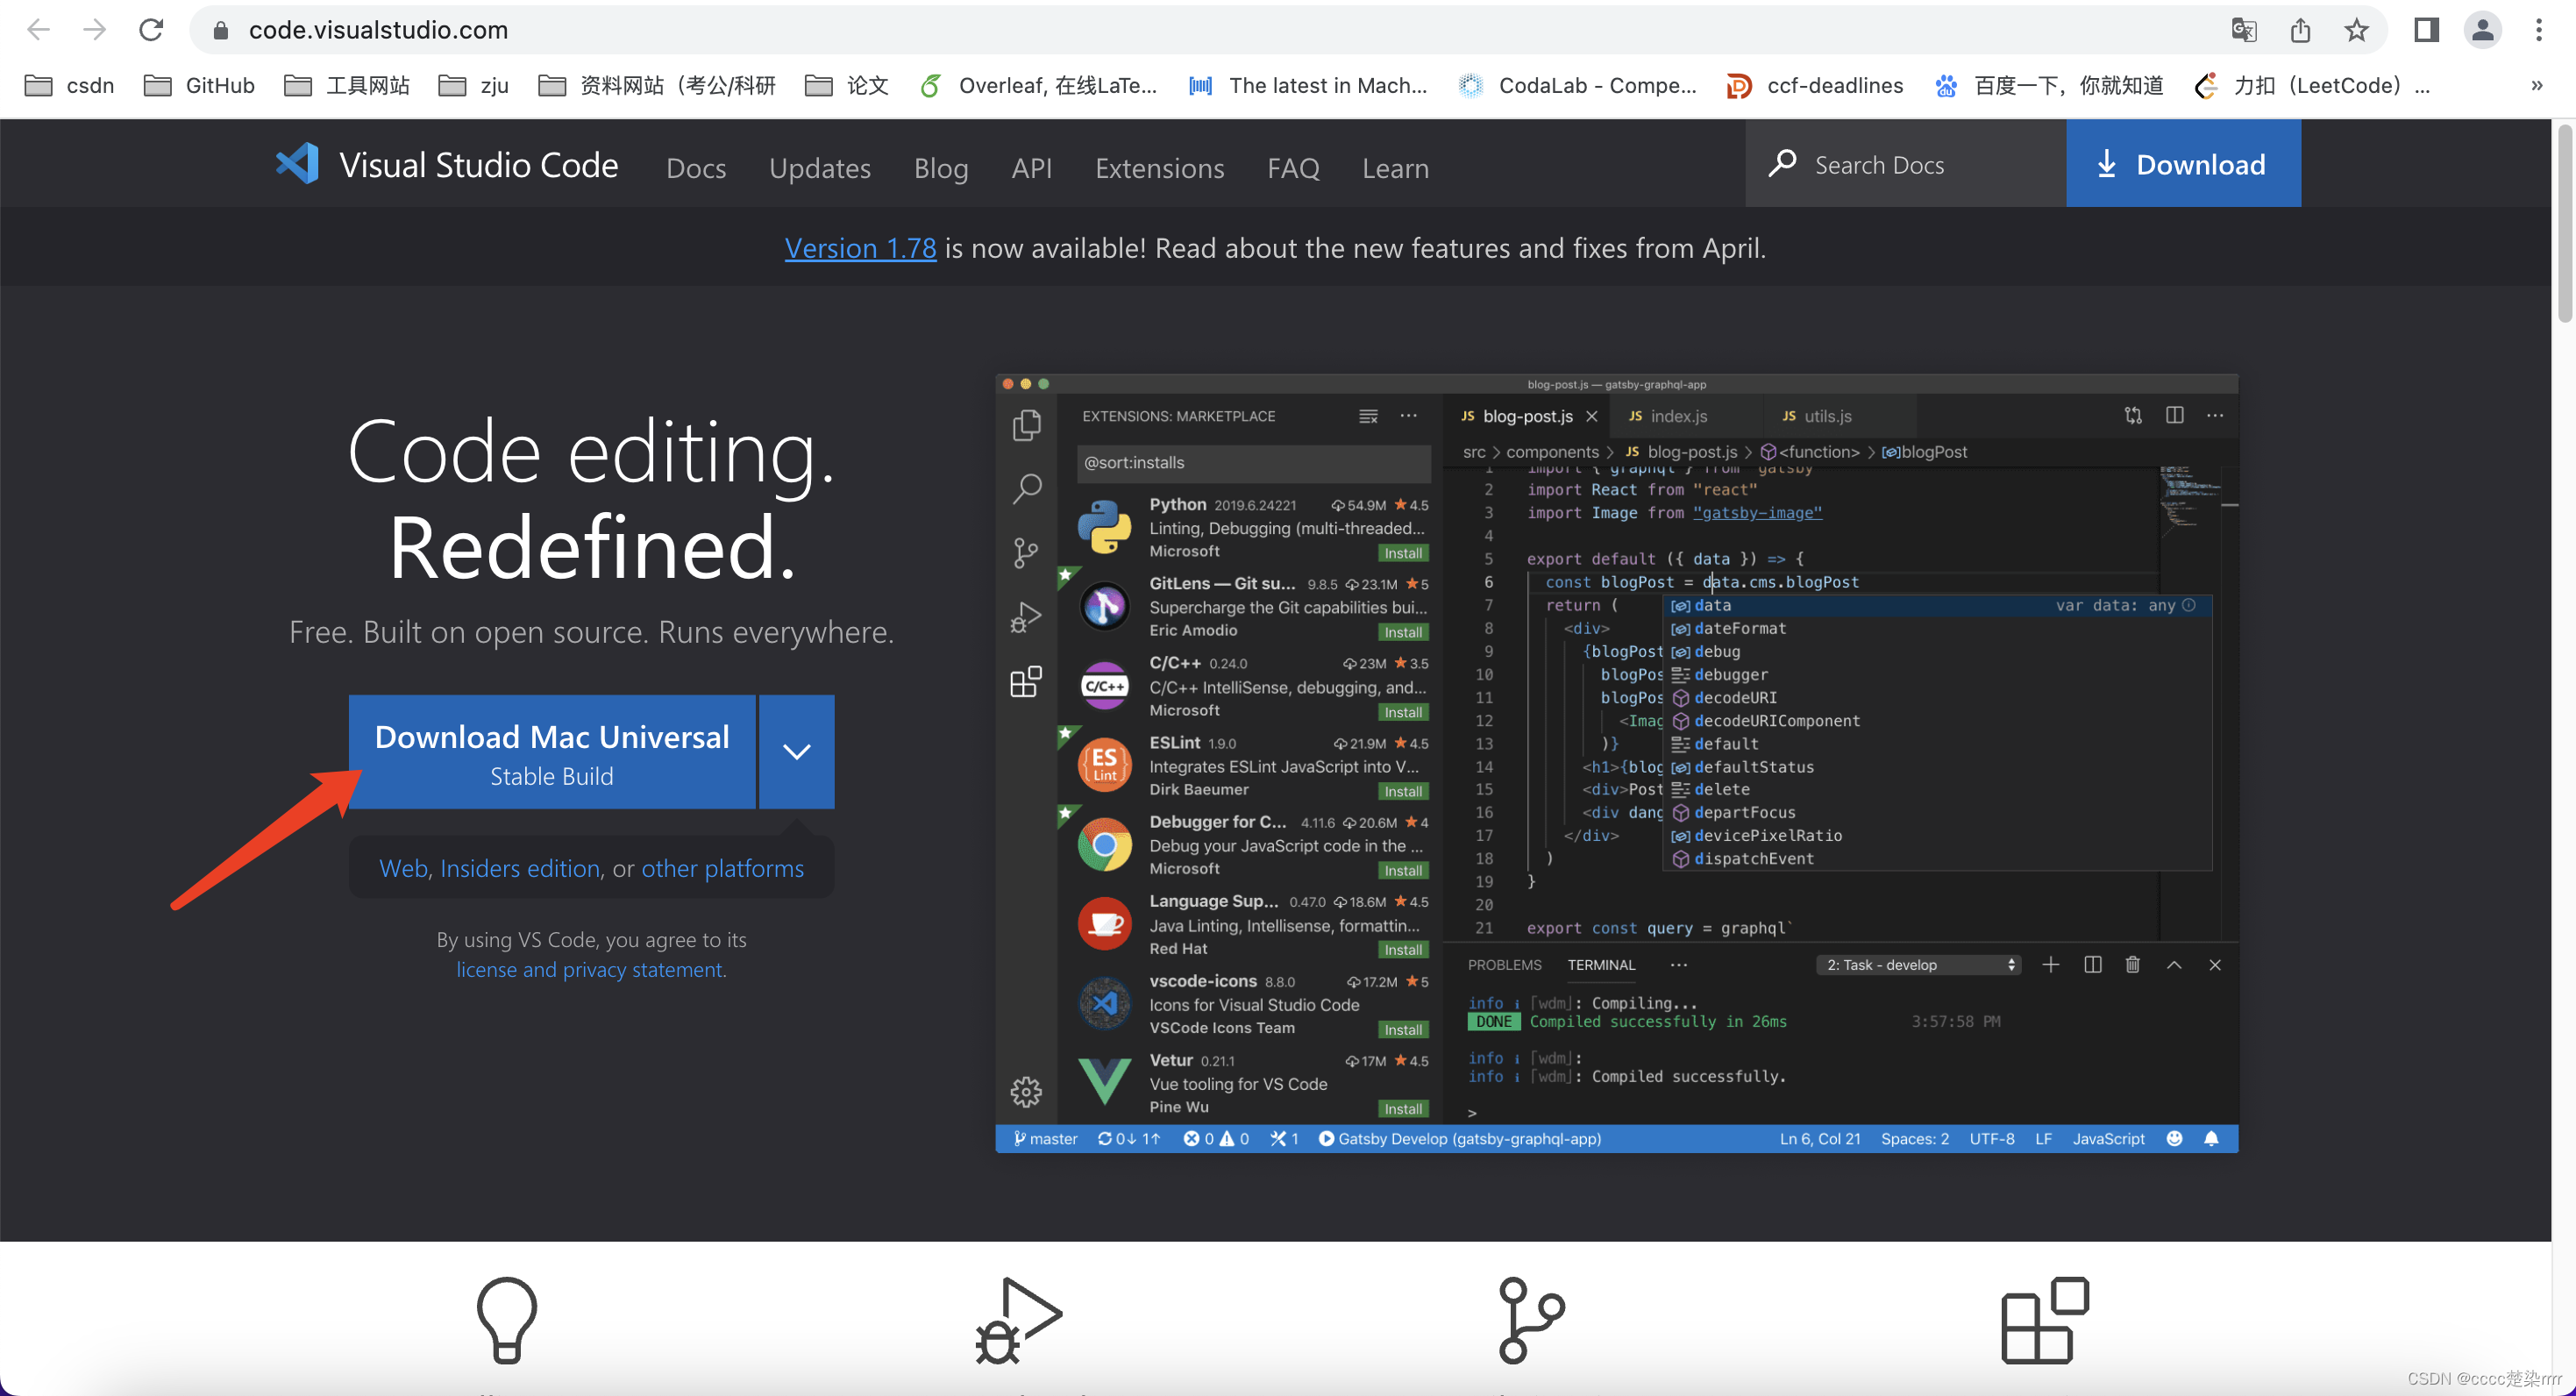Click the VS Code editor screenshot image
Image resolution: width=2576 pixels, height=1396 pixels.
(1616, 764)
